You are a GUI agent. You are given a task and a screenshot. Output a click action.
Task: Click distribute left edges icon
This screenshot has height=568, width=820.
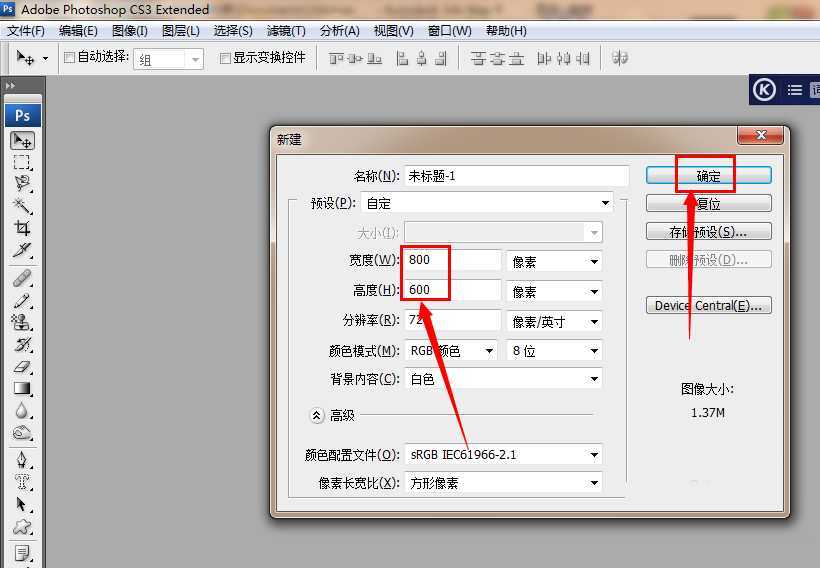coord(544,58)
